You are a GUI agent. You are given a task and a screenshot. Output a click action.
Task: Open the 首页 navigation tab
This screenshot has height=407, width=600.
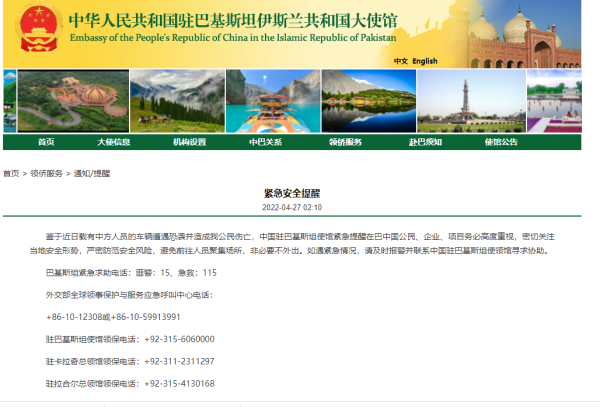pyautogui.click(x=46, y=142)
